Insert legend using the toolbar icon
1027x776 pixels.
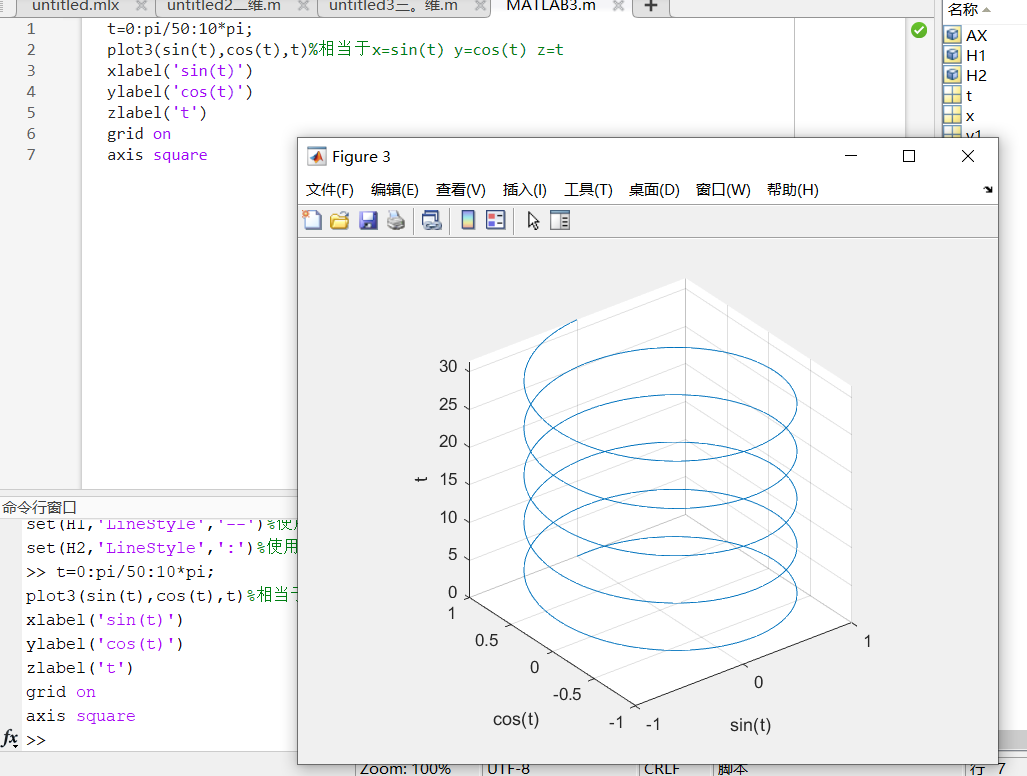click(x=496, y=220)
